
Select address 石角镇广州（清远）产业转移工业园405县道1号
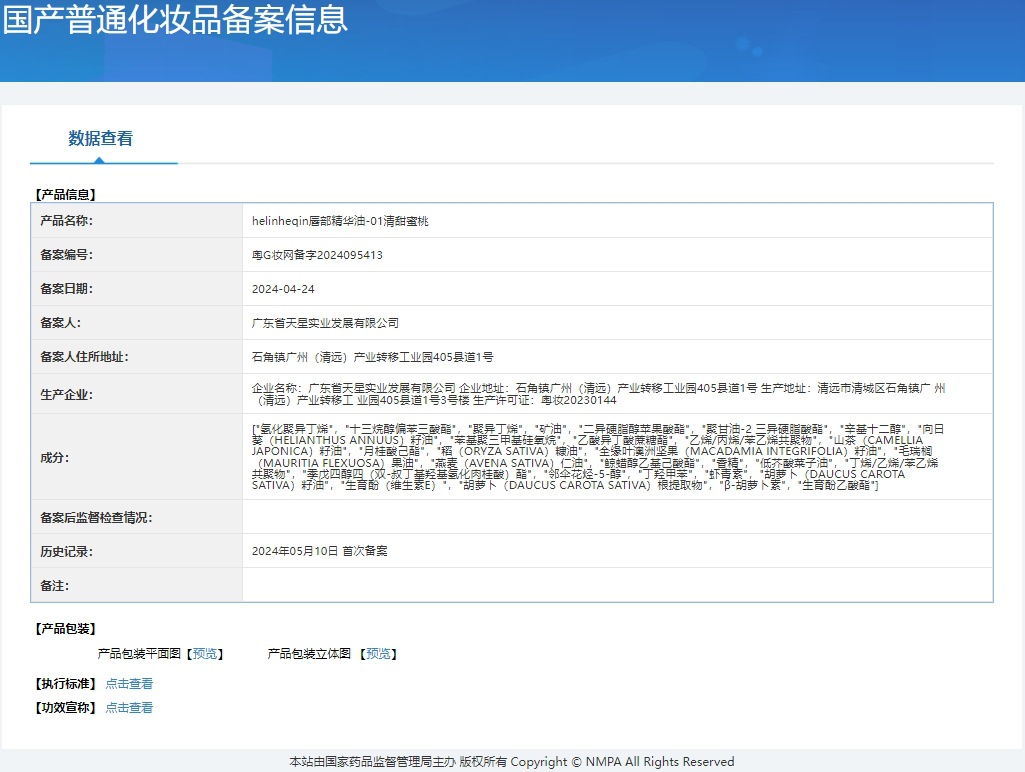click(x=373, y=357)
